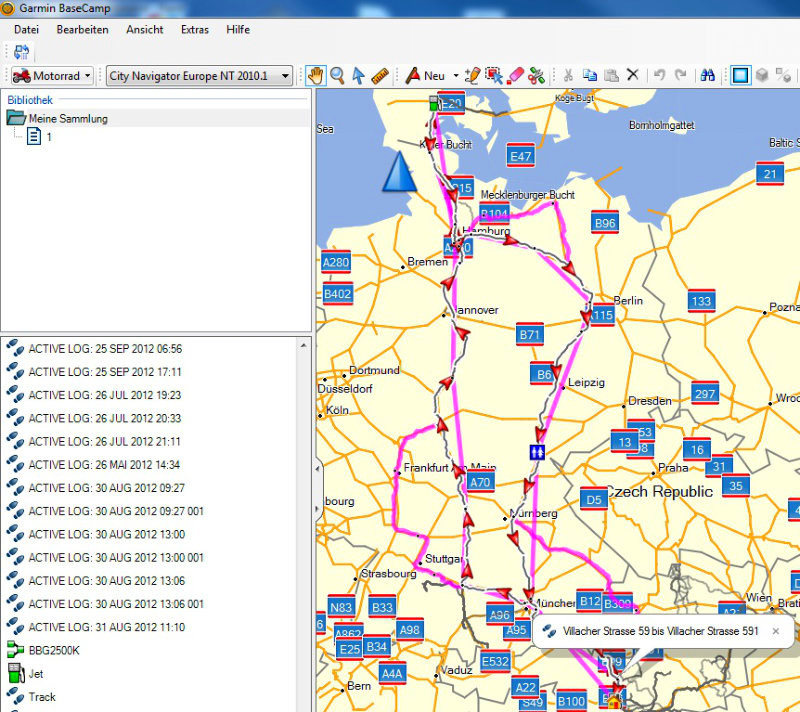Select the Hand pan tool
This screenshot has width=800, height=712.
point(316,76)
